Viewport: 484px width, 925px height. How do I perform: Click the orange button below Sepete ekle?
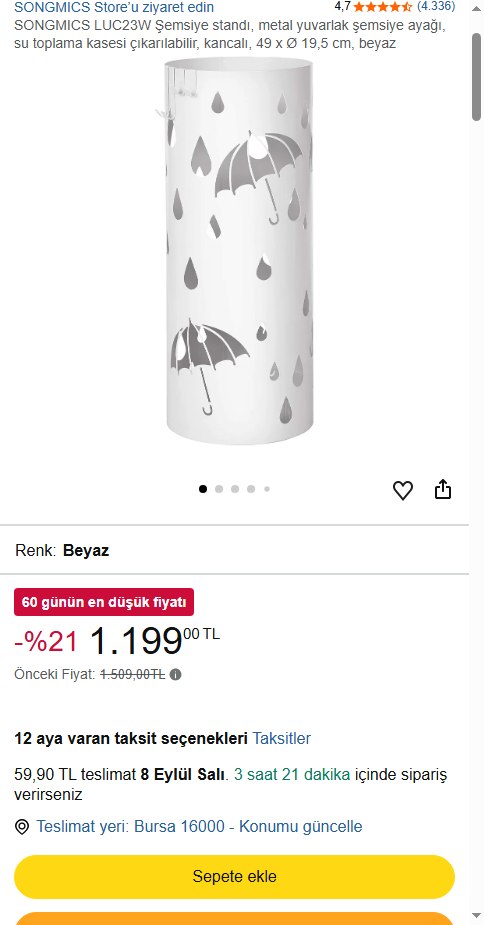point(234,919)
